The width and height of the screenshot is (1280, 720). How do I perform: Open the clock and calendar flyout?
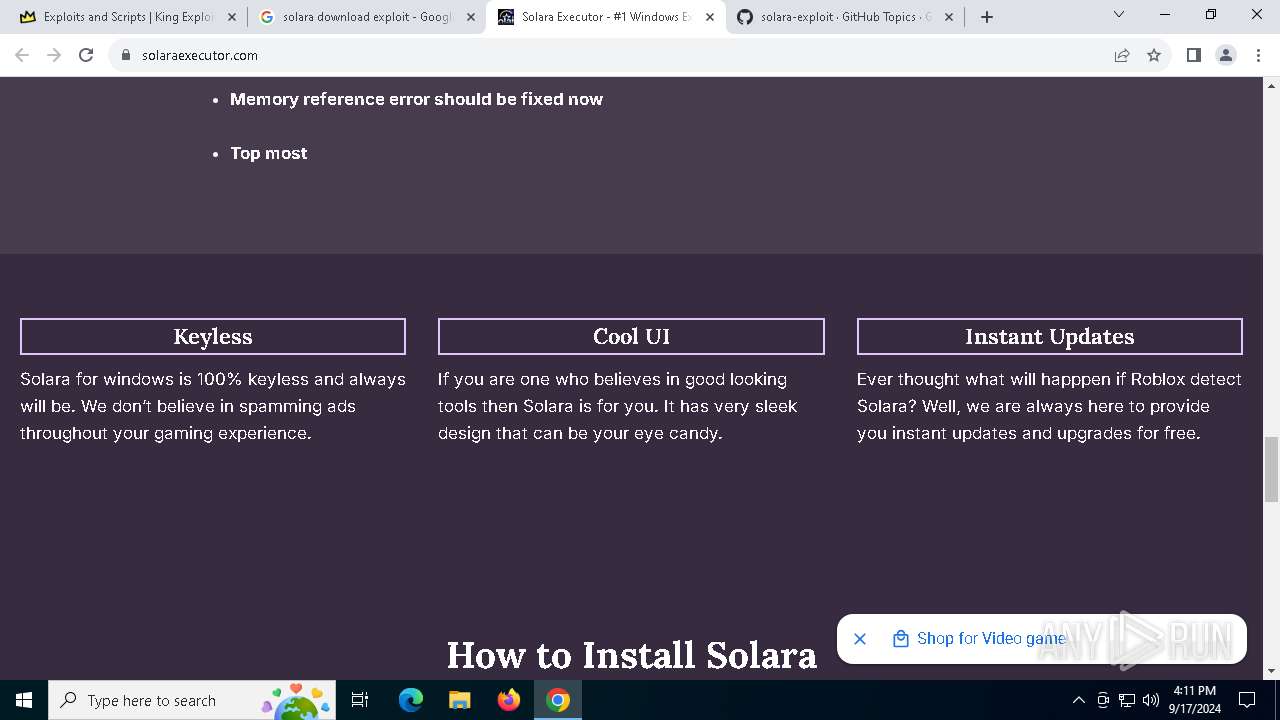click(x=1194, y=700)
